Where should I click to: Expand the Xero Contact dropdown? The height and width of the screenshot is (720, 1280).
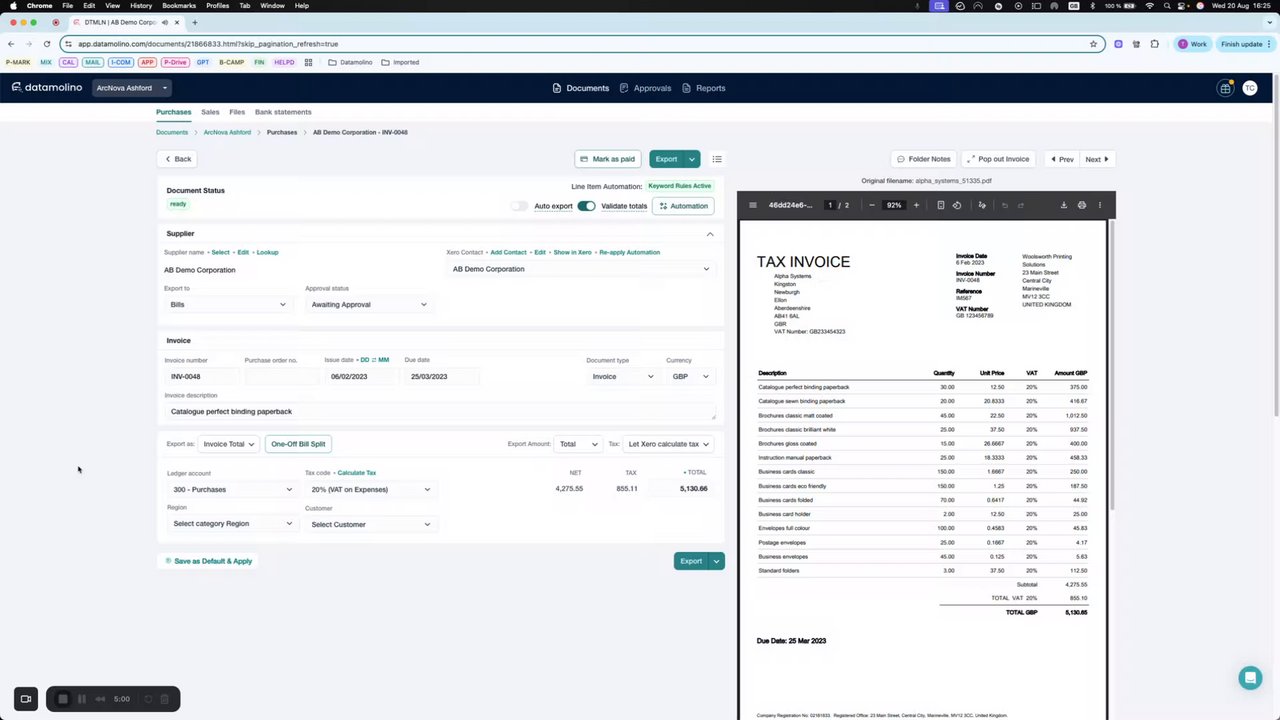(x=580, y=269)
